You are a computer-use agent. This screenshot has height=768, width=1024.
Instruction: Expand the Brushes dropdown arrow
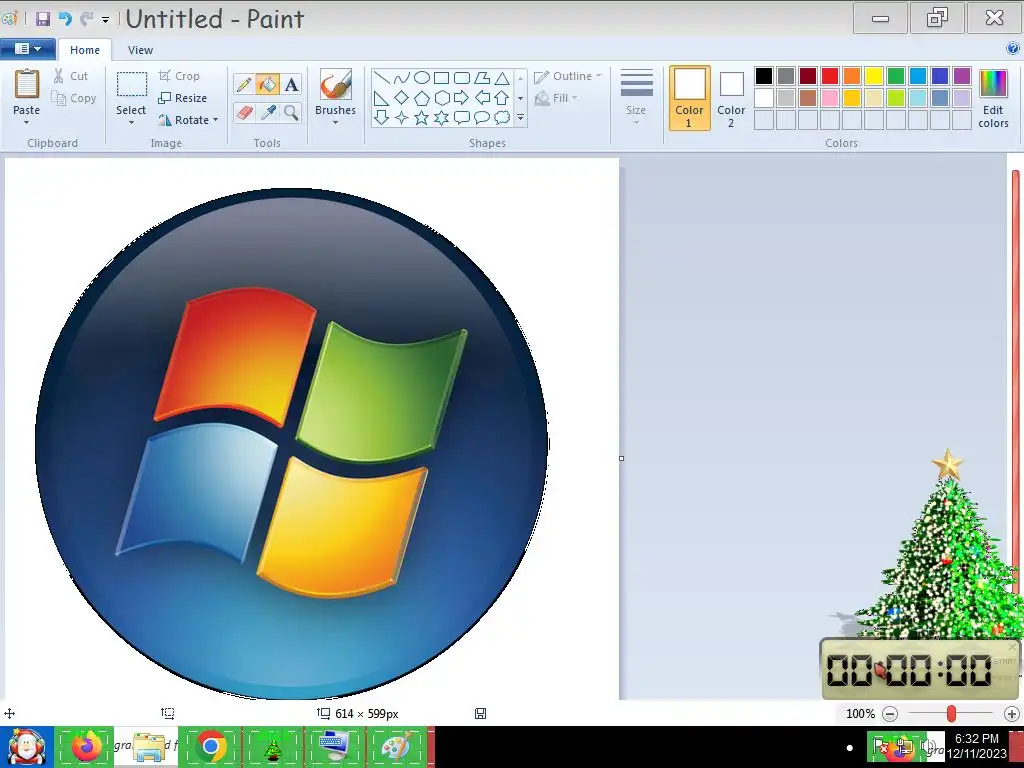335,122
